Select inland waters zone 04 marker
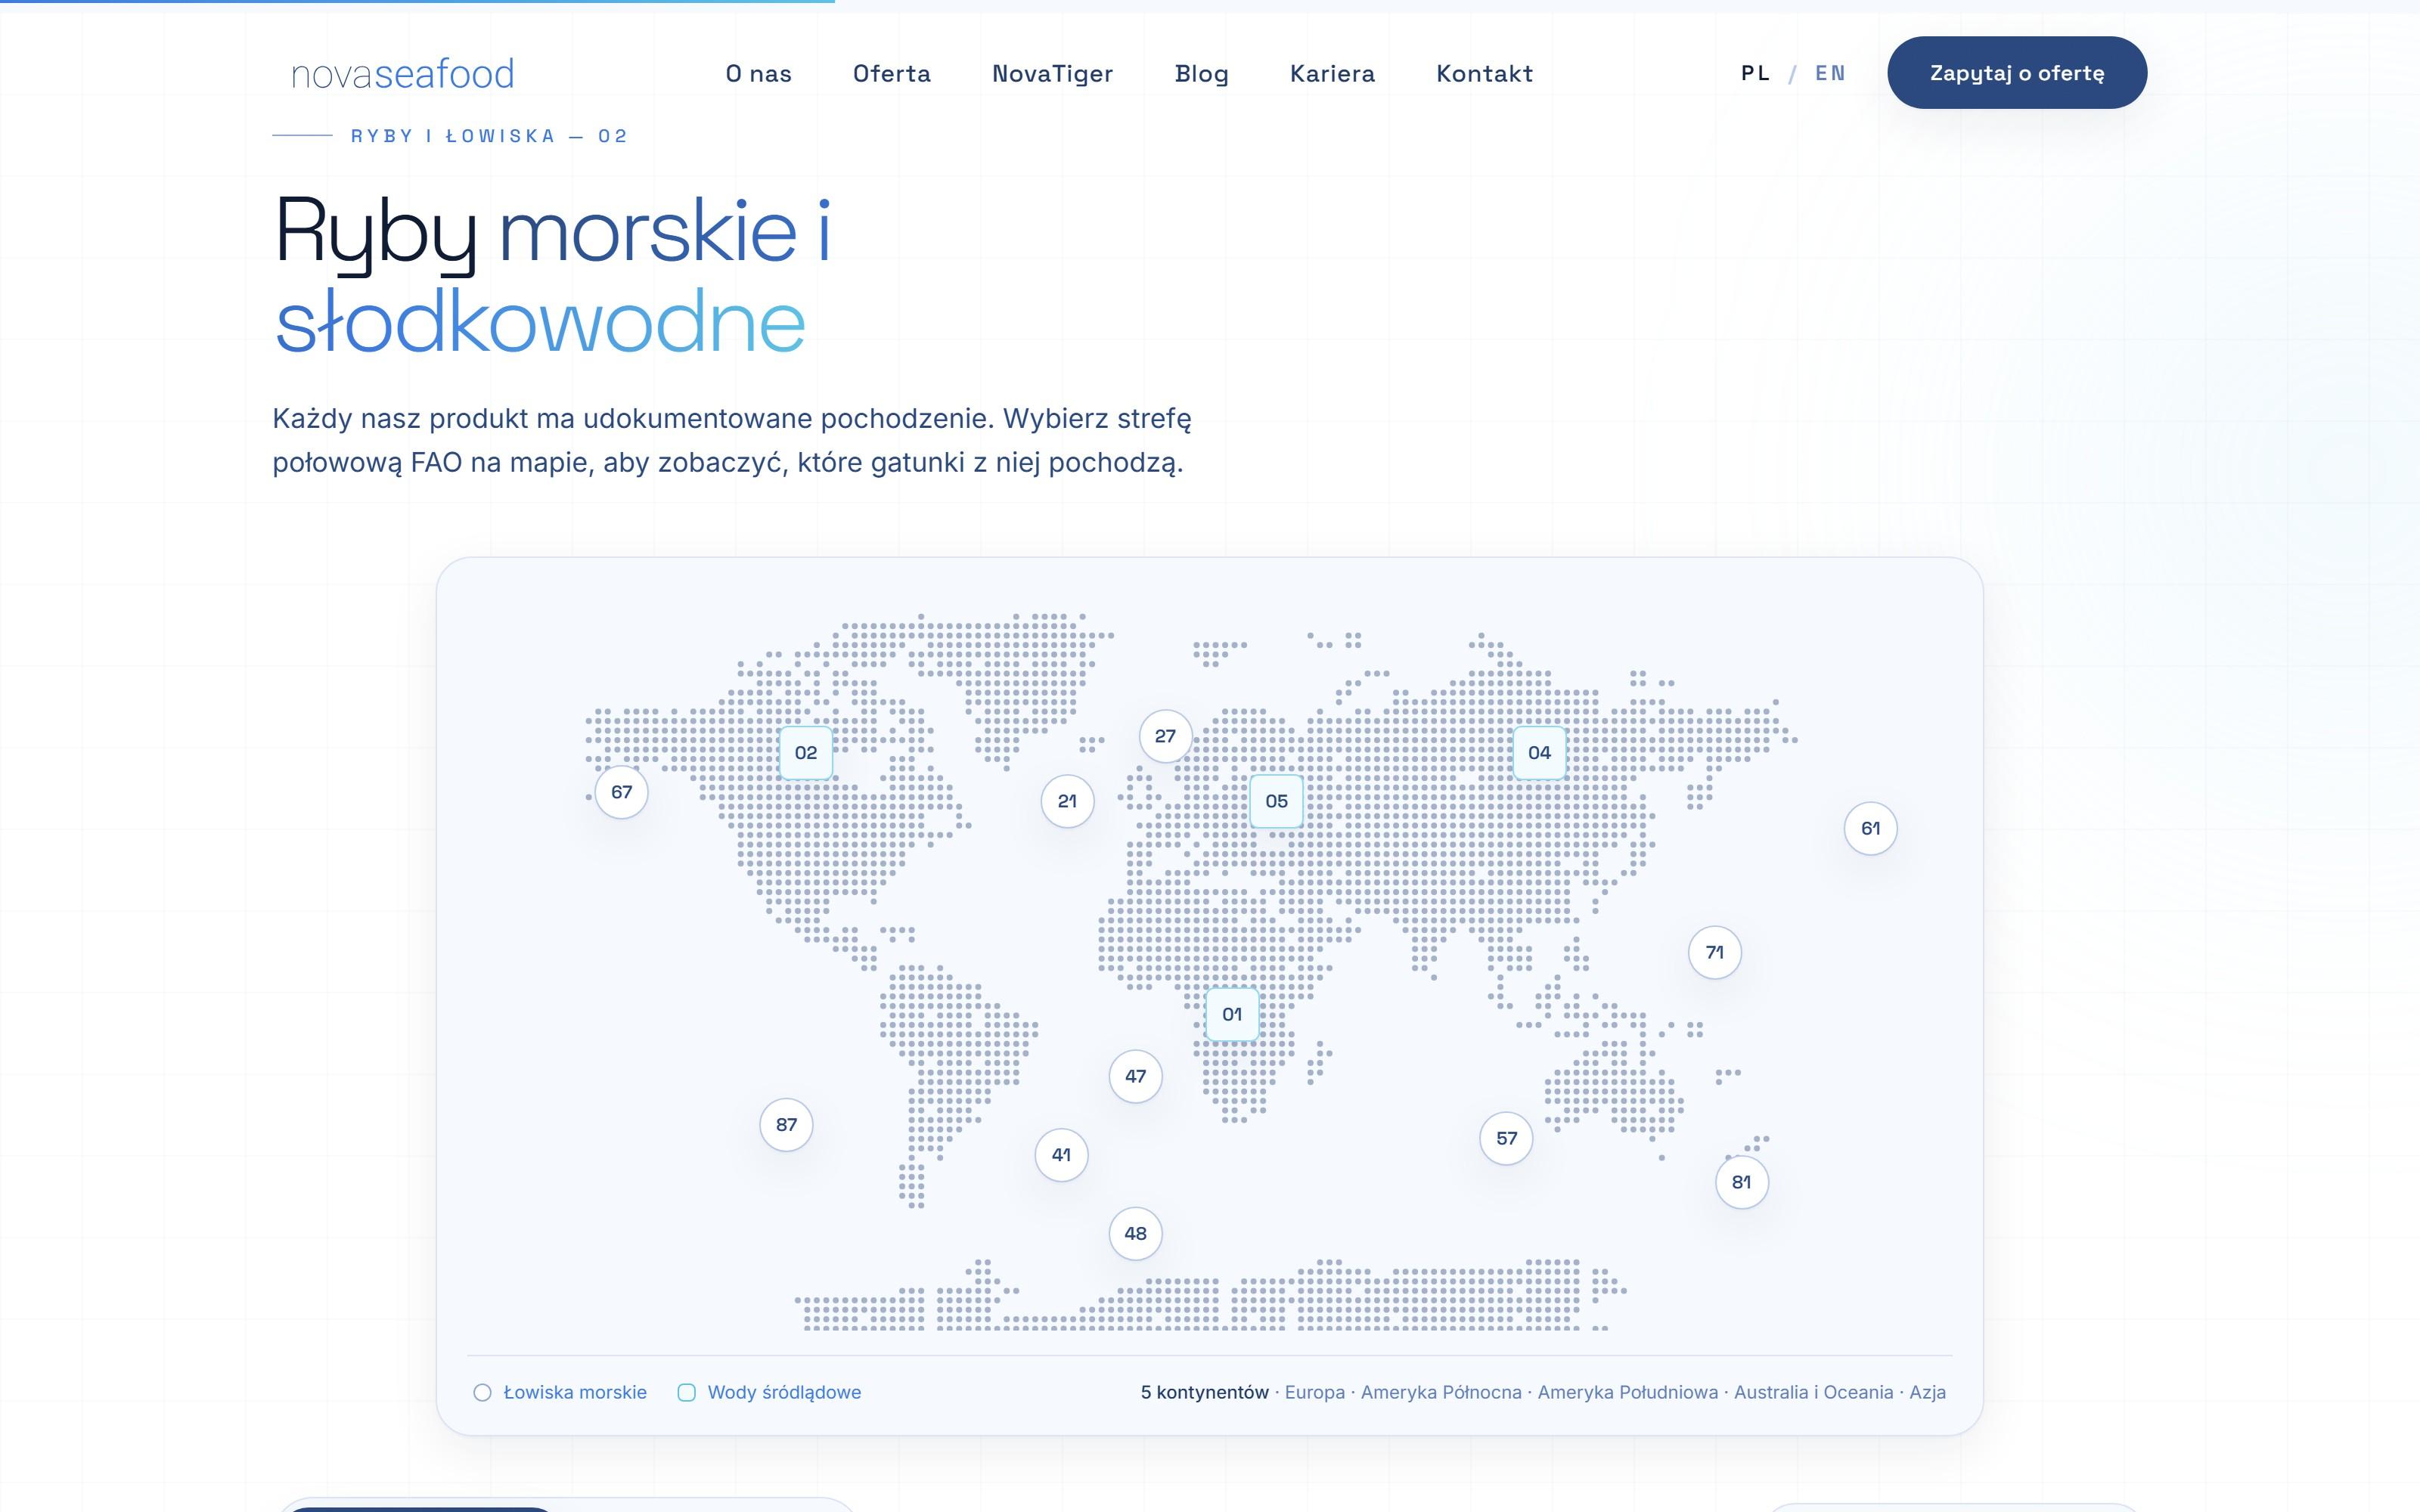Viewport: 2420px width, 1512px height. (x=1540, y=753)
